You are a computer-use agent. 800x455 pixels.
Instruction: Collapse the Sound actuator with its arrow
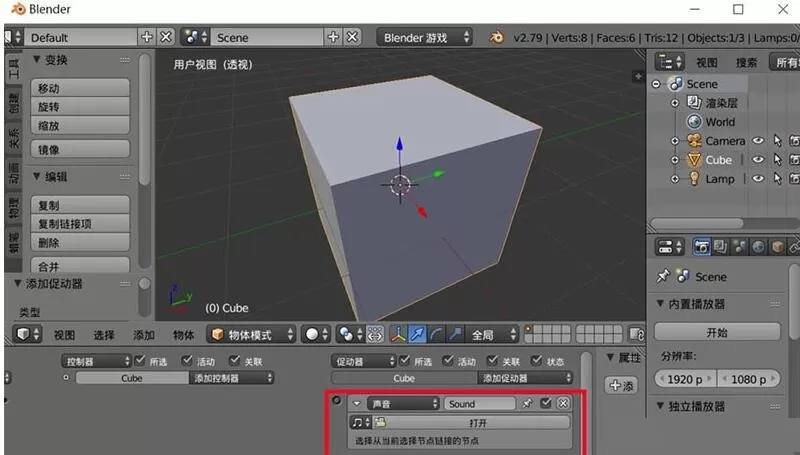[357, 403]
